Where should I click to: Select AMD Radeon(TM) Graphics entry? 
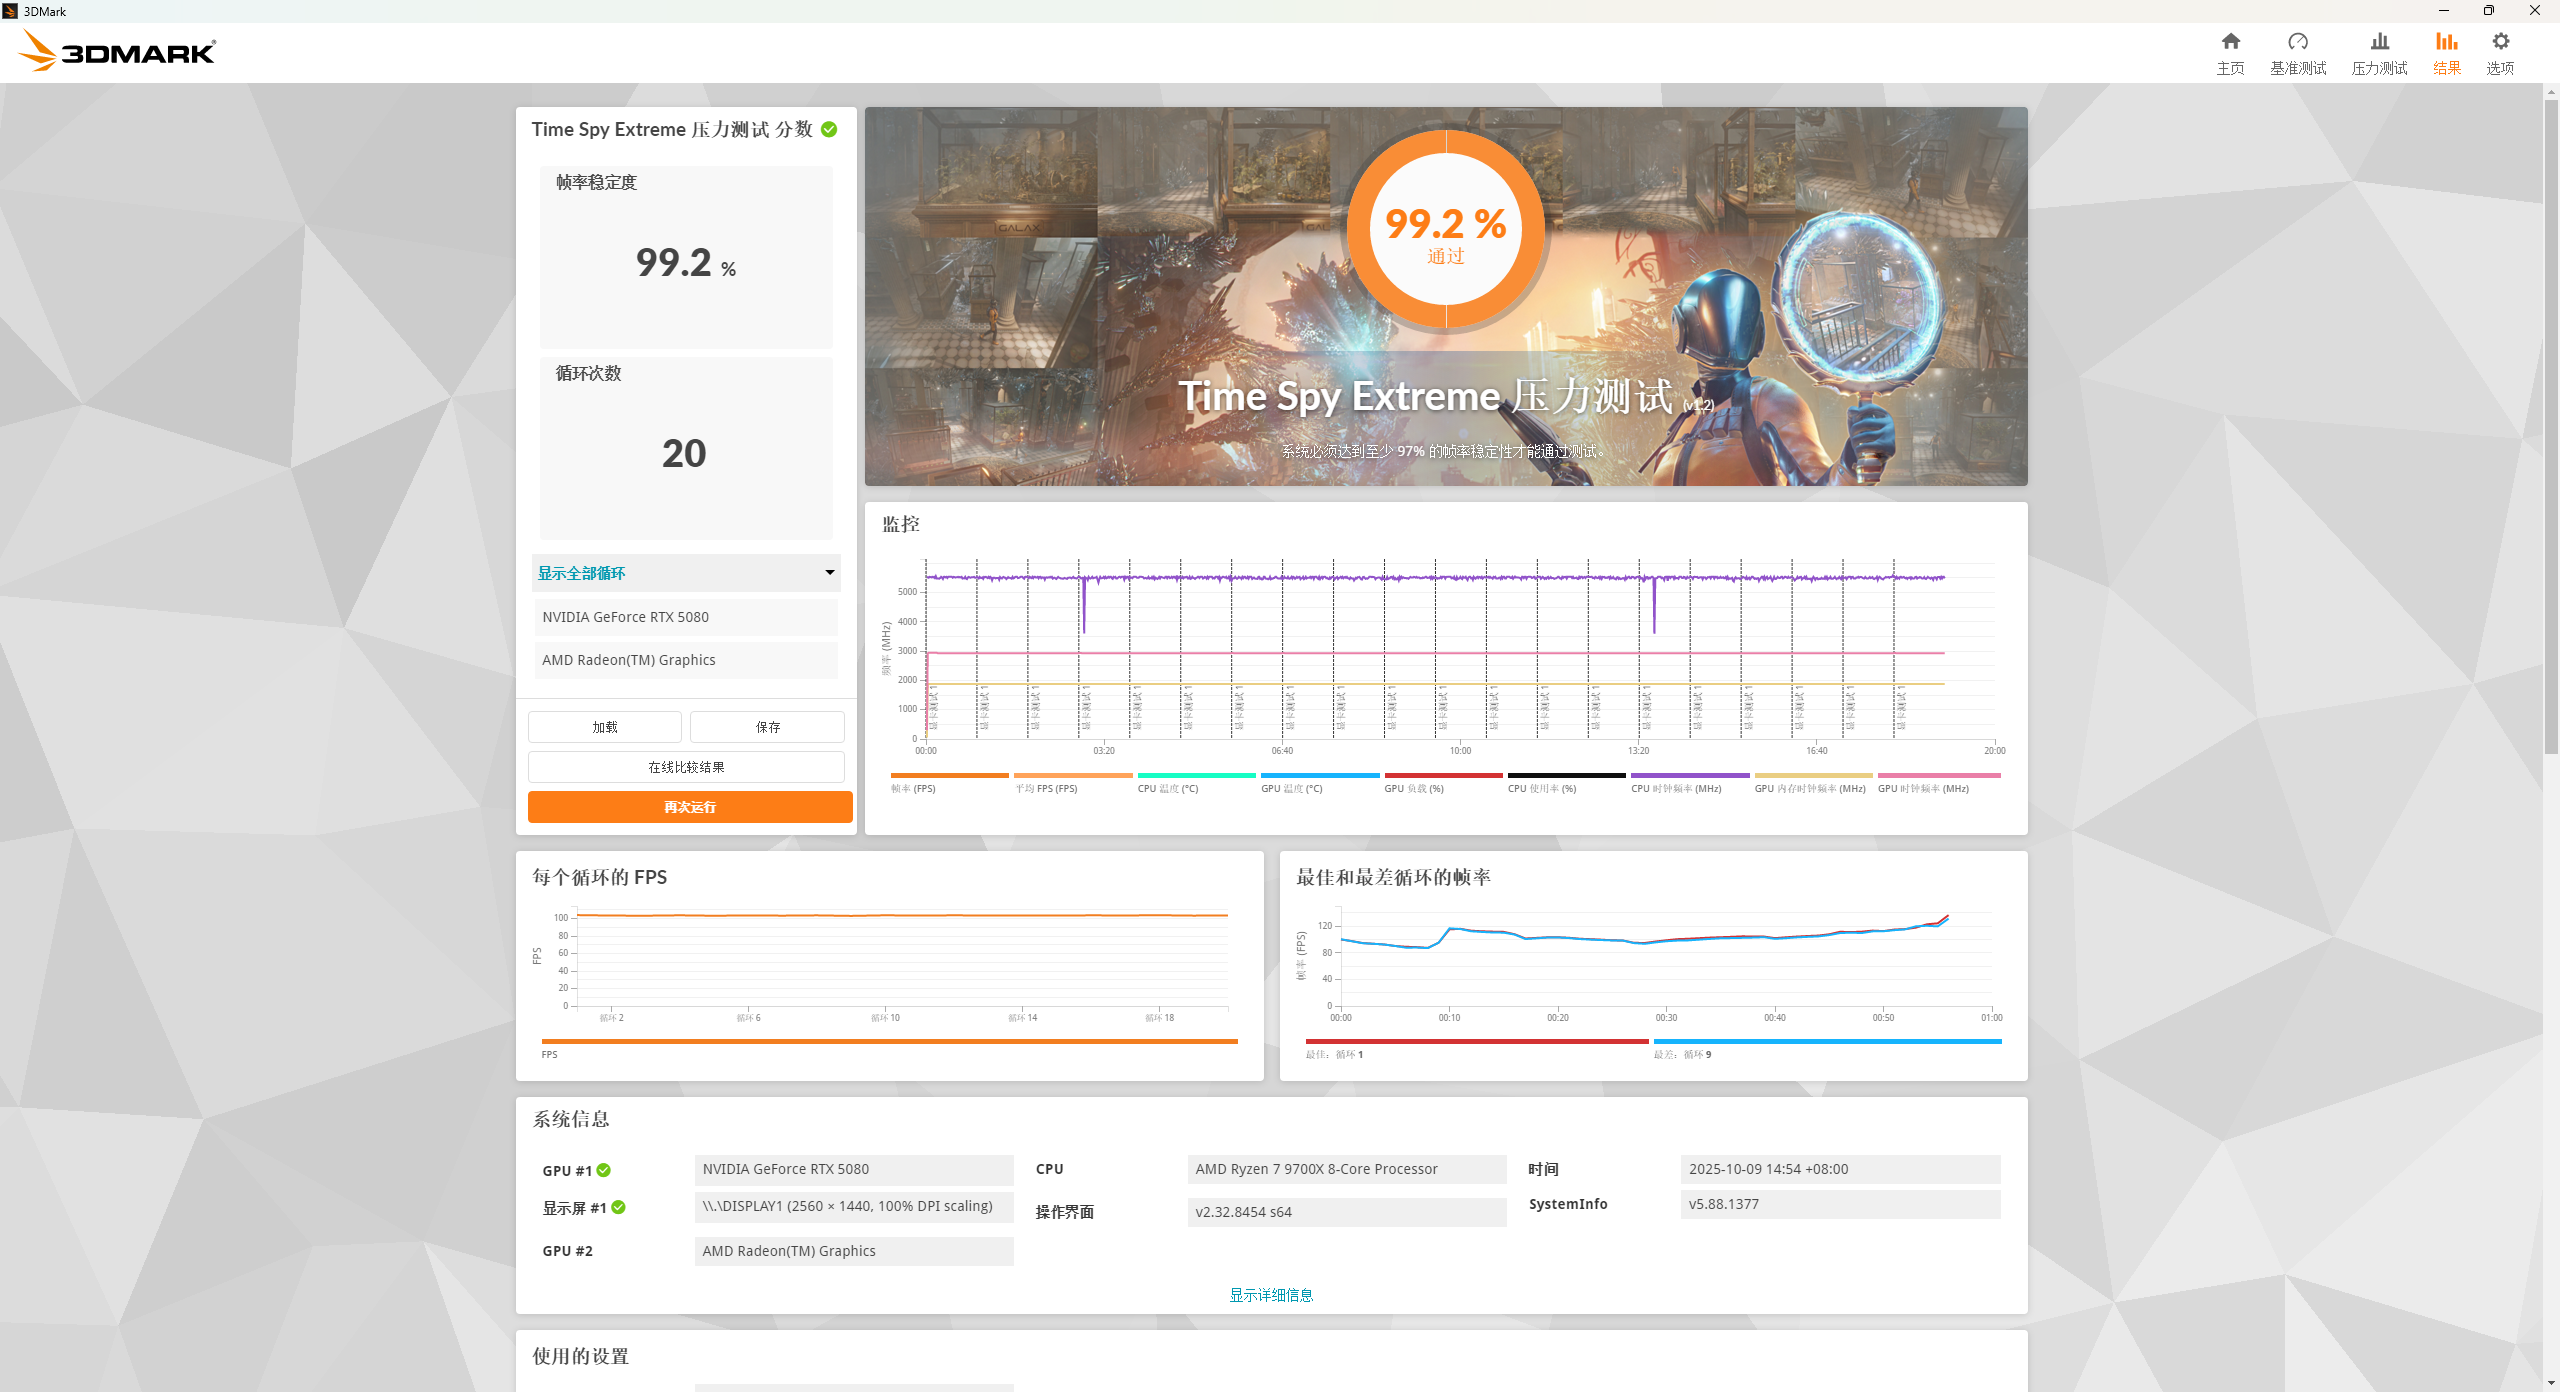coord(686,660)
